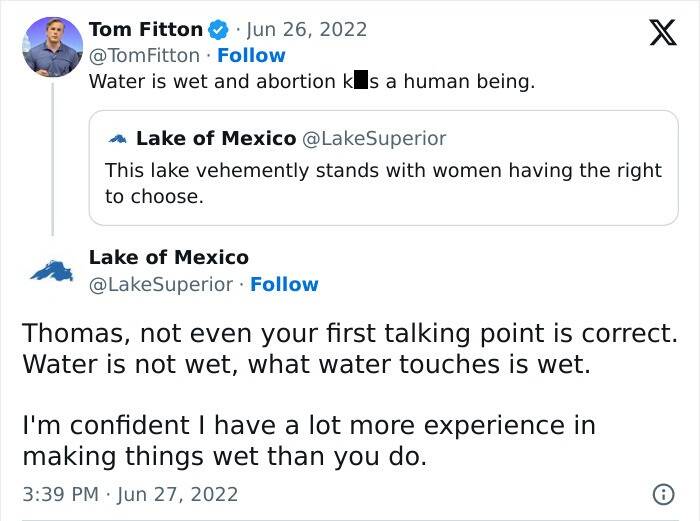
Task: Open the Twitter info icon
Action: click(x=661, y=494)
